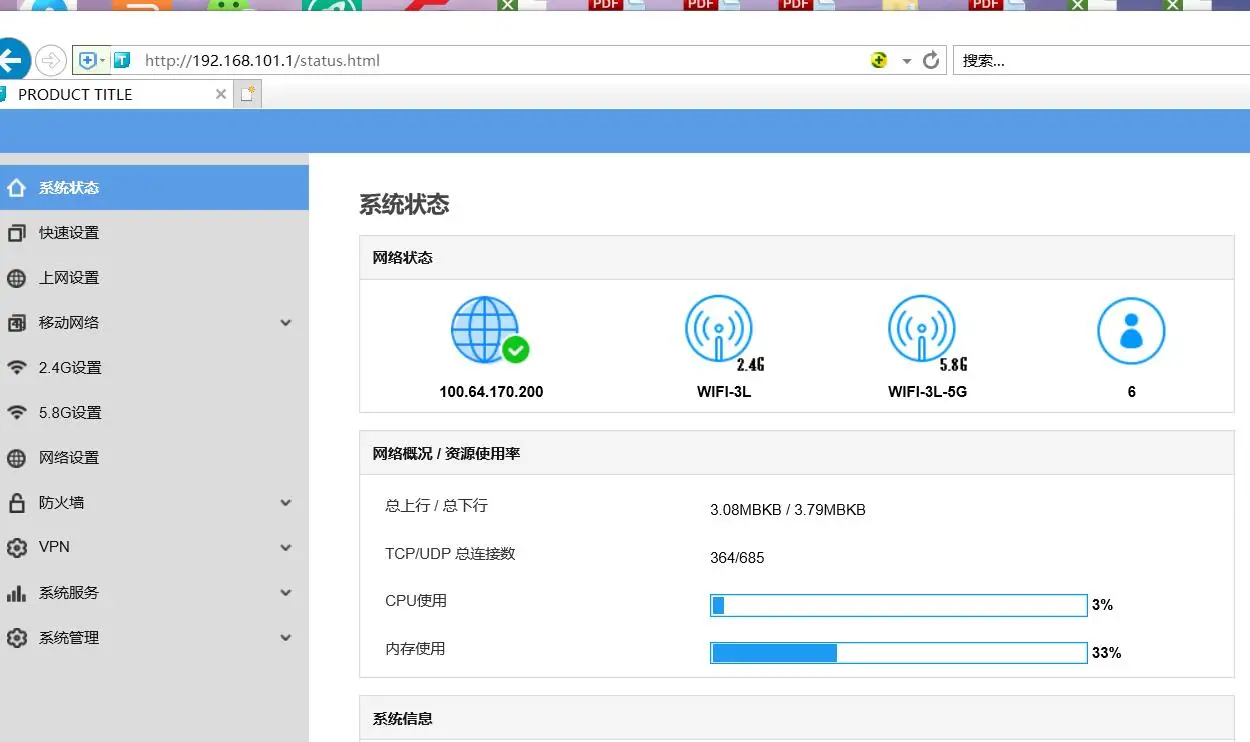1250x742 pixels.
Task: Click the internet globe status icon
Action: click(489, 330)
